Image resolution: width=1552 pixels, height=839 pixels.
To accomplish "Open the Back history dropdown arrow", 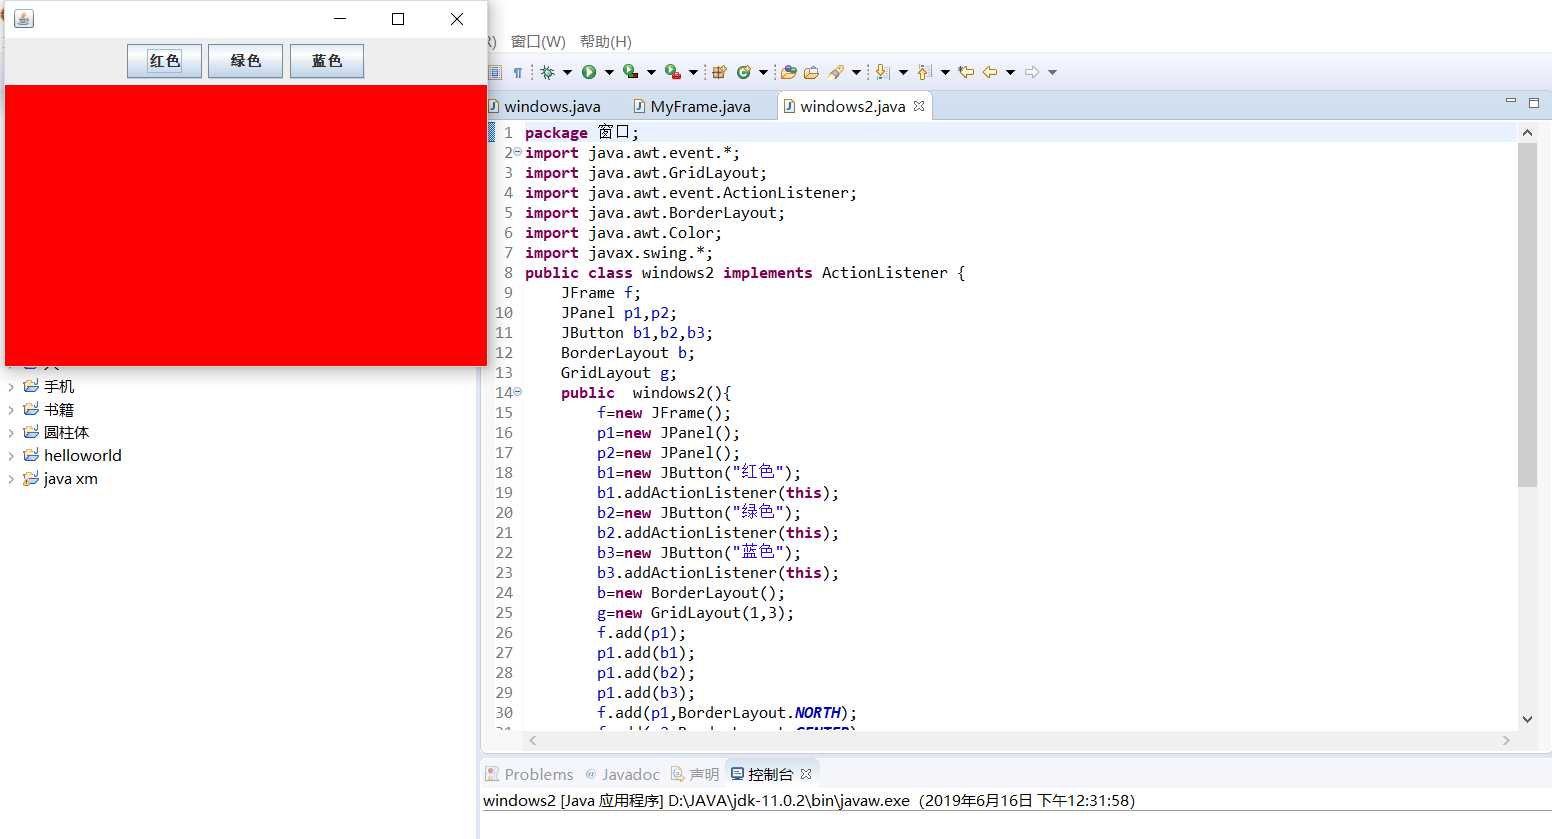I will coord(1010,72).
